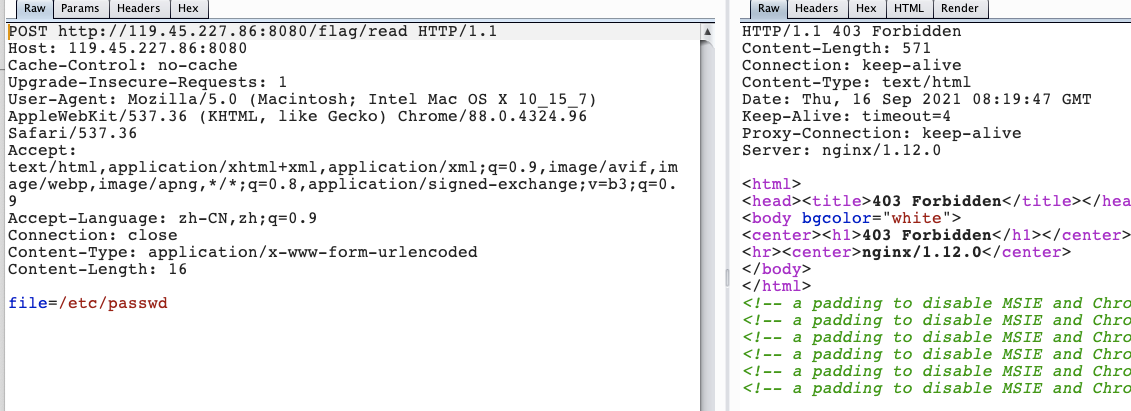Click the divider handle between request and response

(x=726, y=278)
